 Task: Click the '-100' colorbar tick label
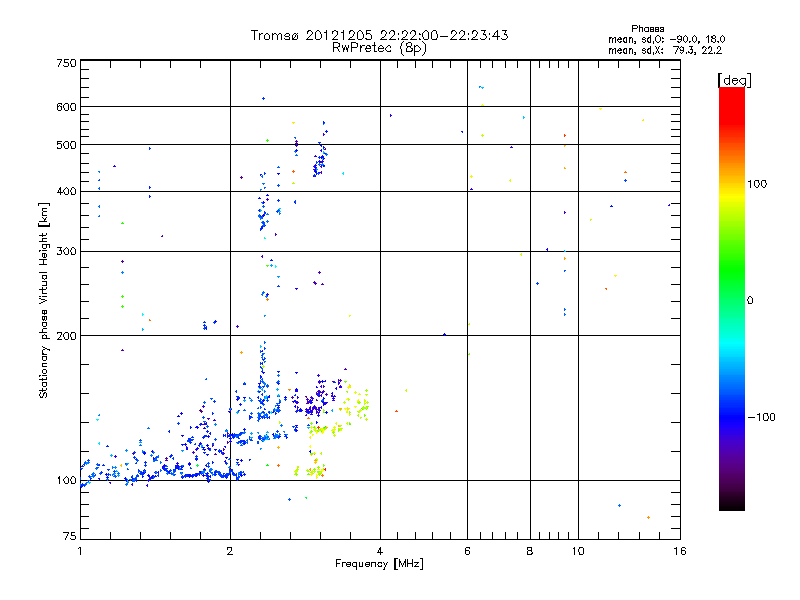point(761,417)
